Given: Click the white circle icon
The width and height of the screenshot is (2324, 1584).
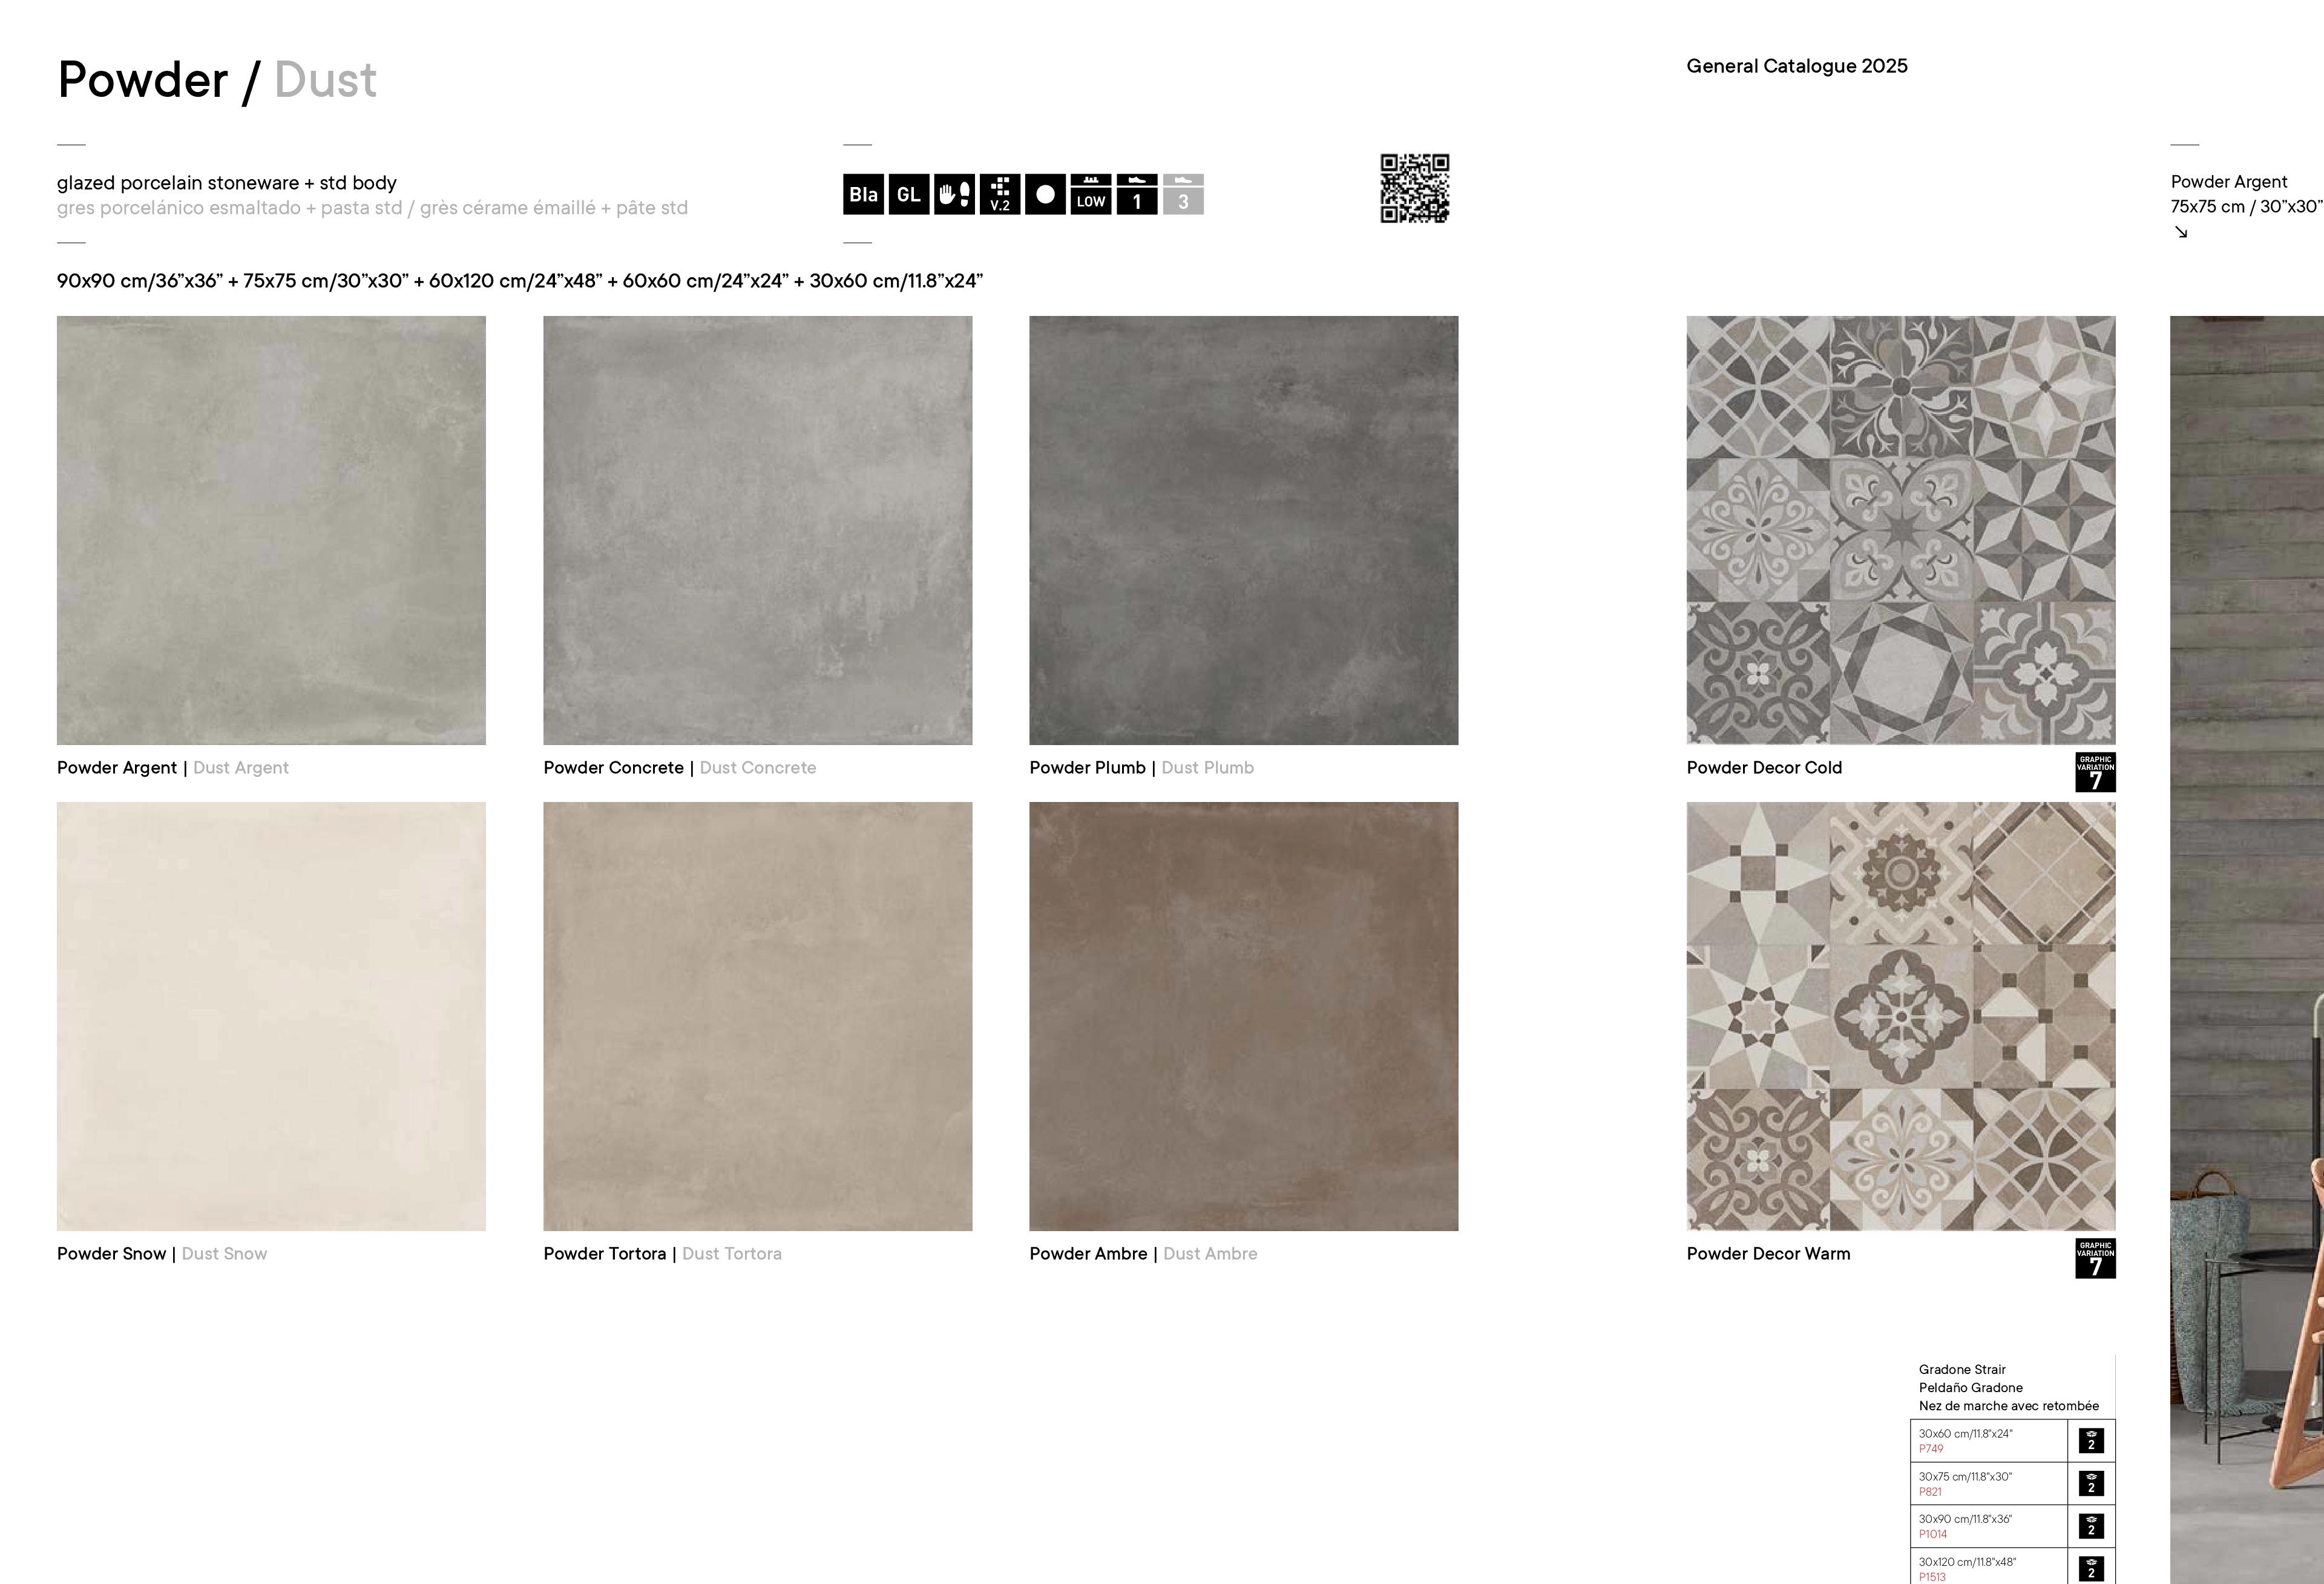Looking at the screenshot, I should pyautogui.click(x=1045, y=194).
